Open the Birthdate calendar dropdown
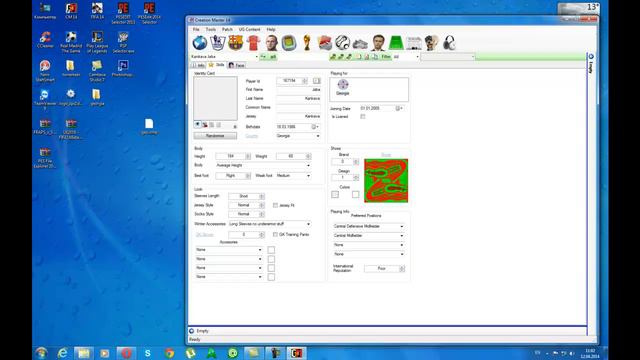Image resolution: width=640 pixels, height=360 pixels. tap(316, 127)
